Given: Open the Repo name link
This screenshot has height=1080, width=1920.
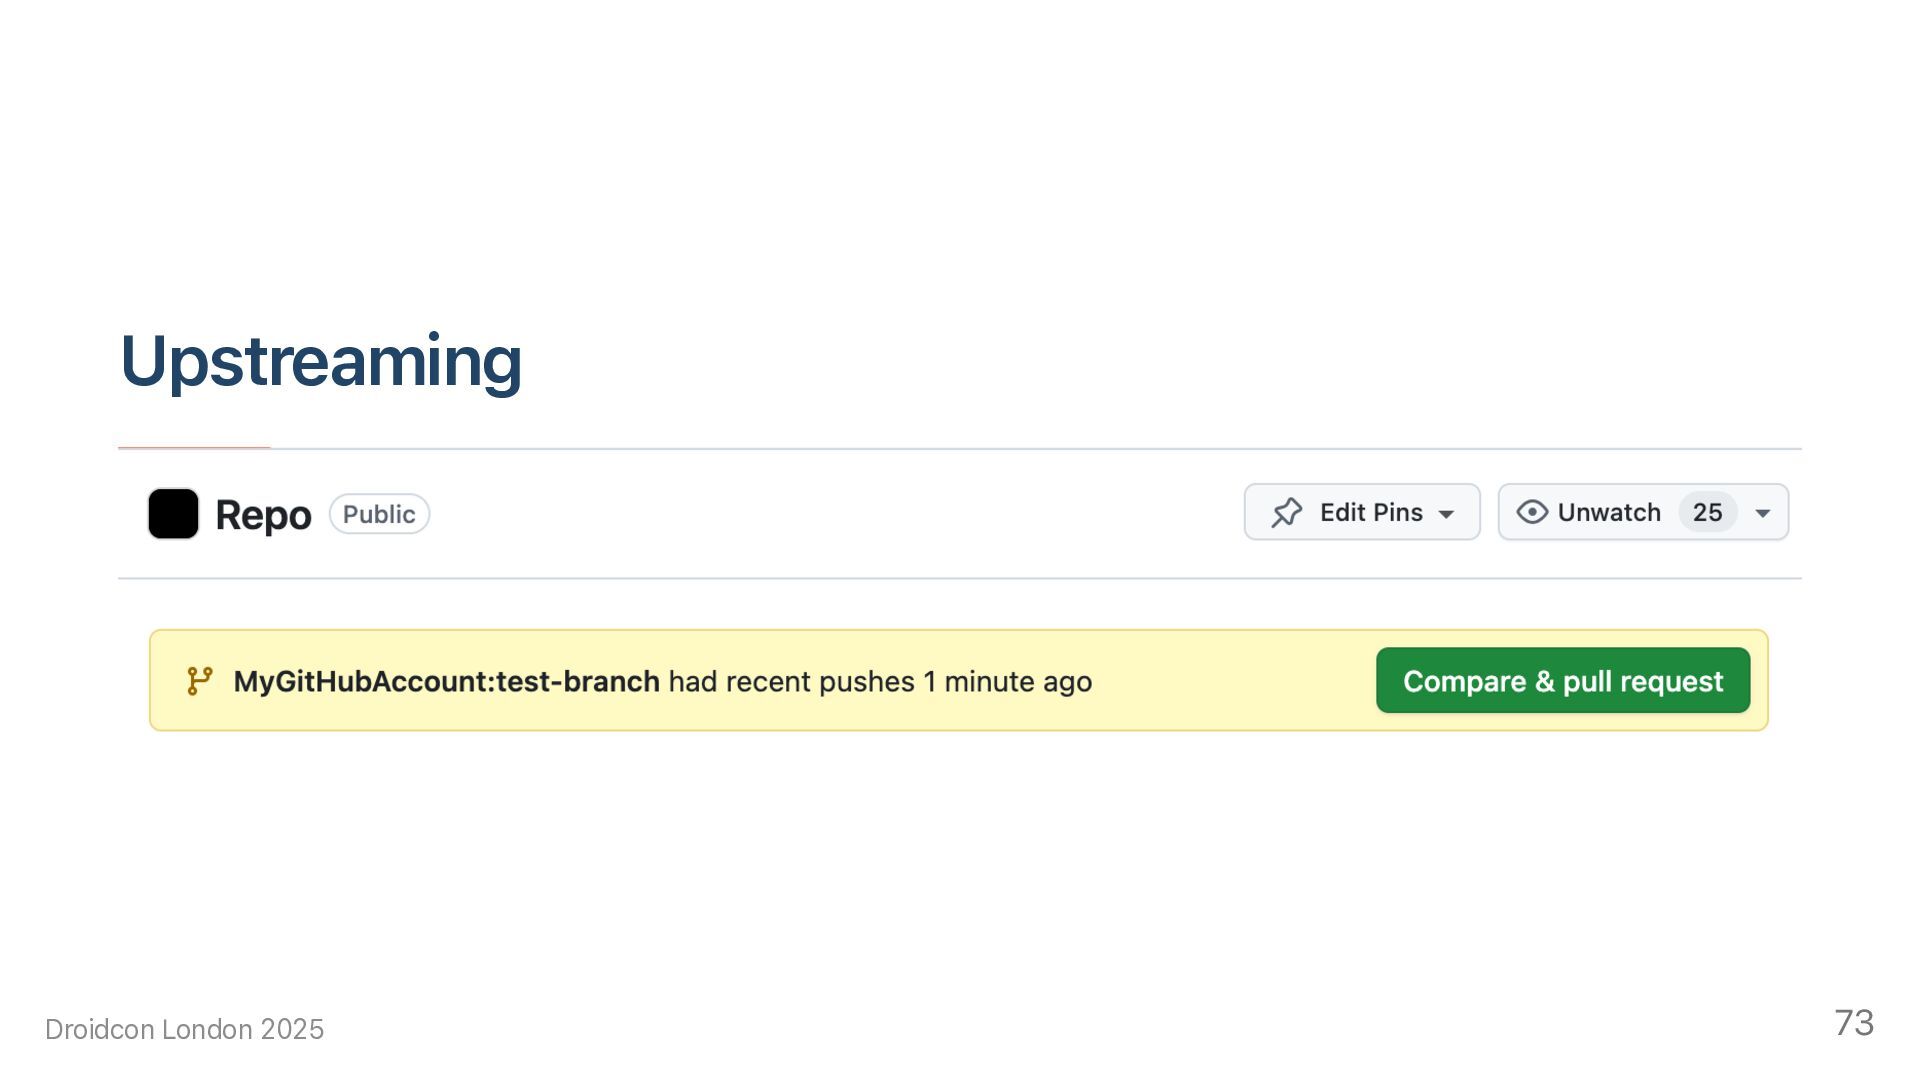Looking at the screenshot, I should [x=263, y=515].
